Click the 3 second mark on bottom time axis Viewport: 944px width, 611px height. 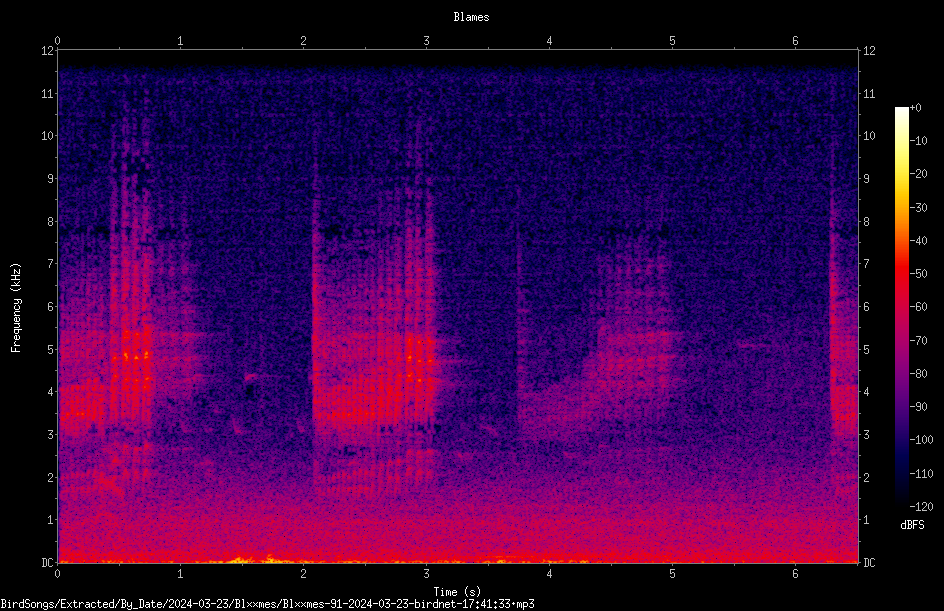[x=426, y=574]
